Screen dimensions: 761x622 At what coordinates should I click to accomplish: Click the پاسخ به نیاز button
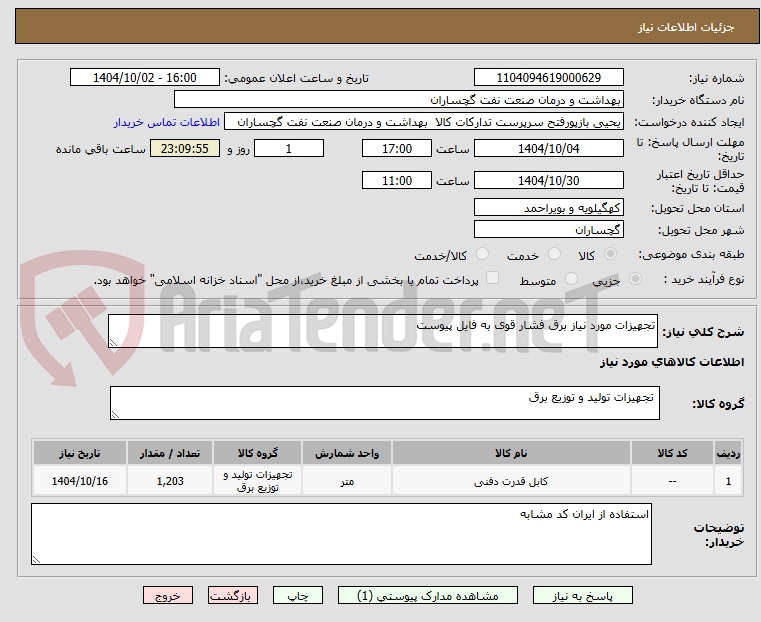(582, 595)
